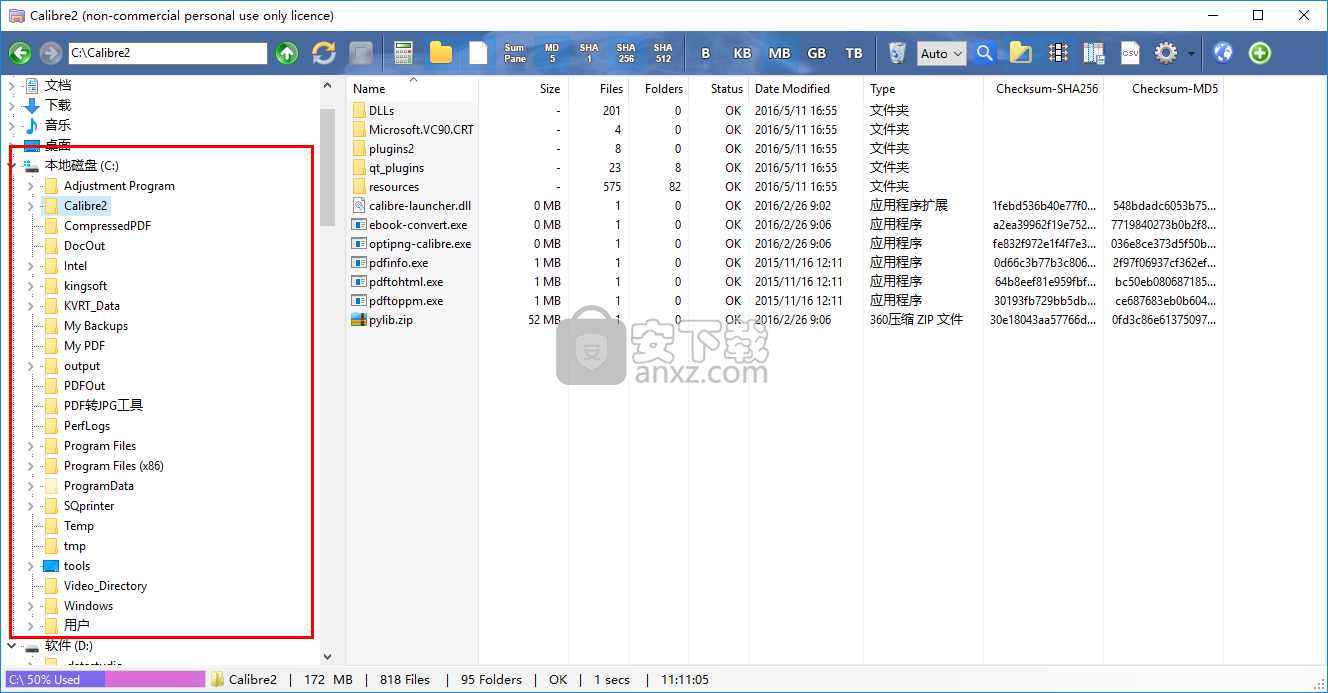Click the calibre-launcher.dll file icon
Screen dimensions: 1328x693
(359, 206)
